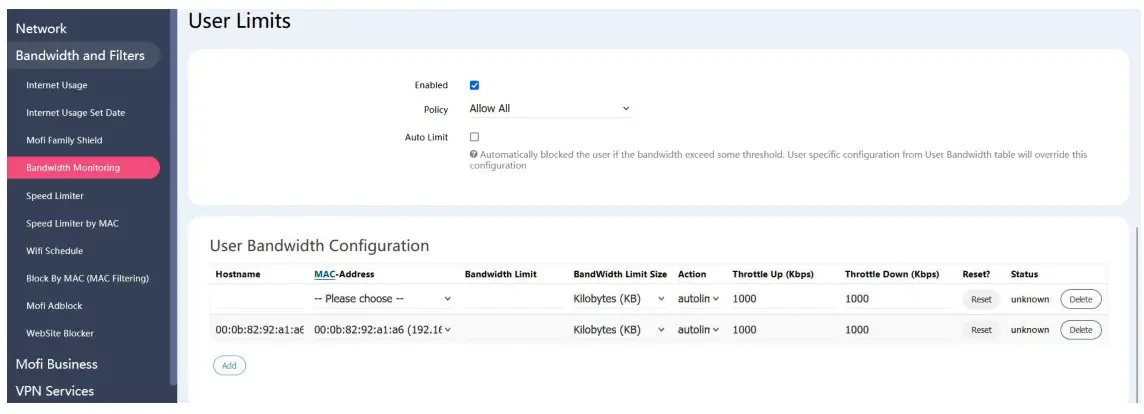
Task: Open the Network menu section
Action: (x=41, y=28)
